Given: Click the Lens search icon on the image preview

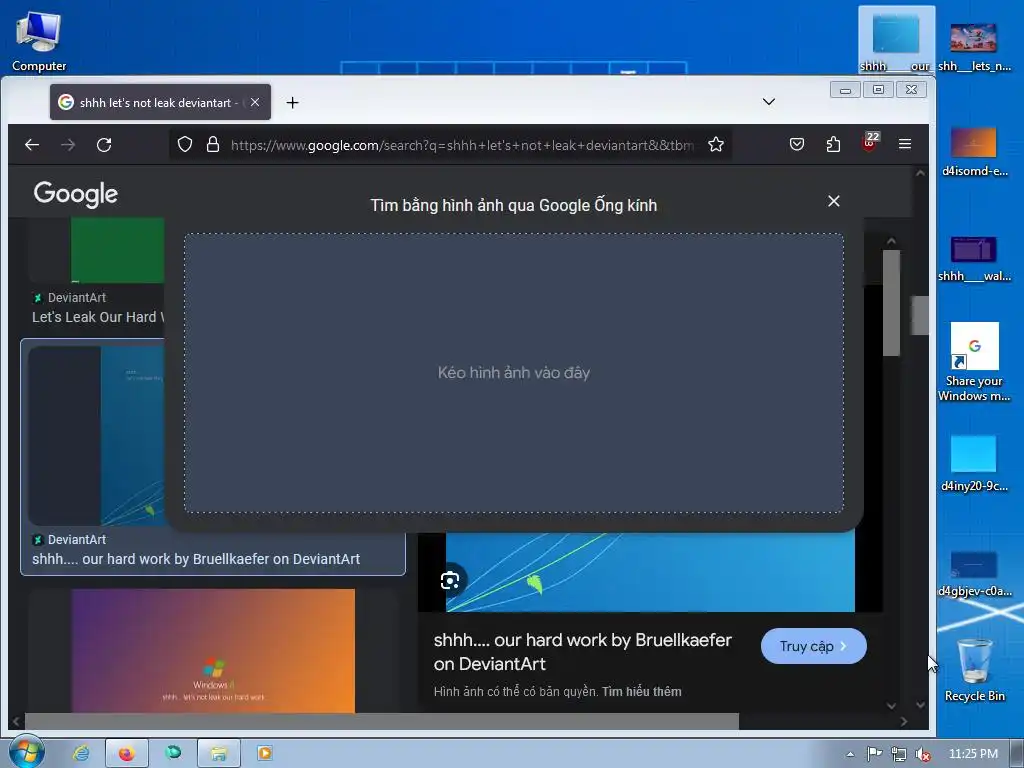Looking at the screenshot, I should point(450,580).
